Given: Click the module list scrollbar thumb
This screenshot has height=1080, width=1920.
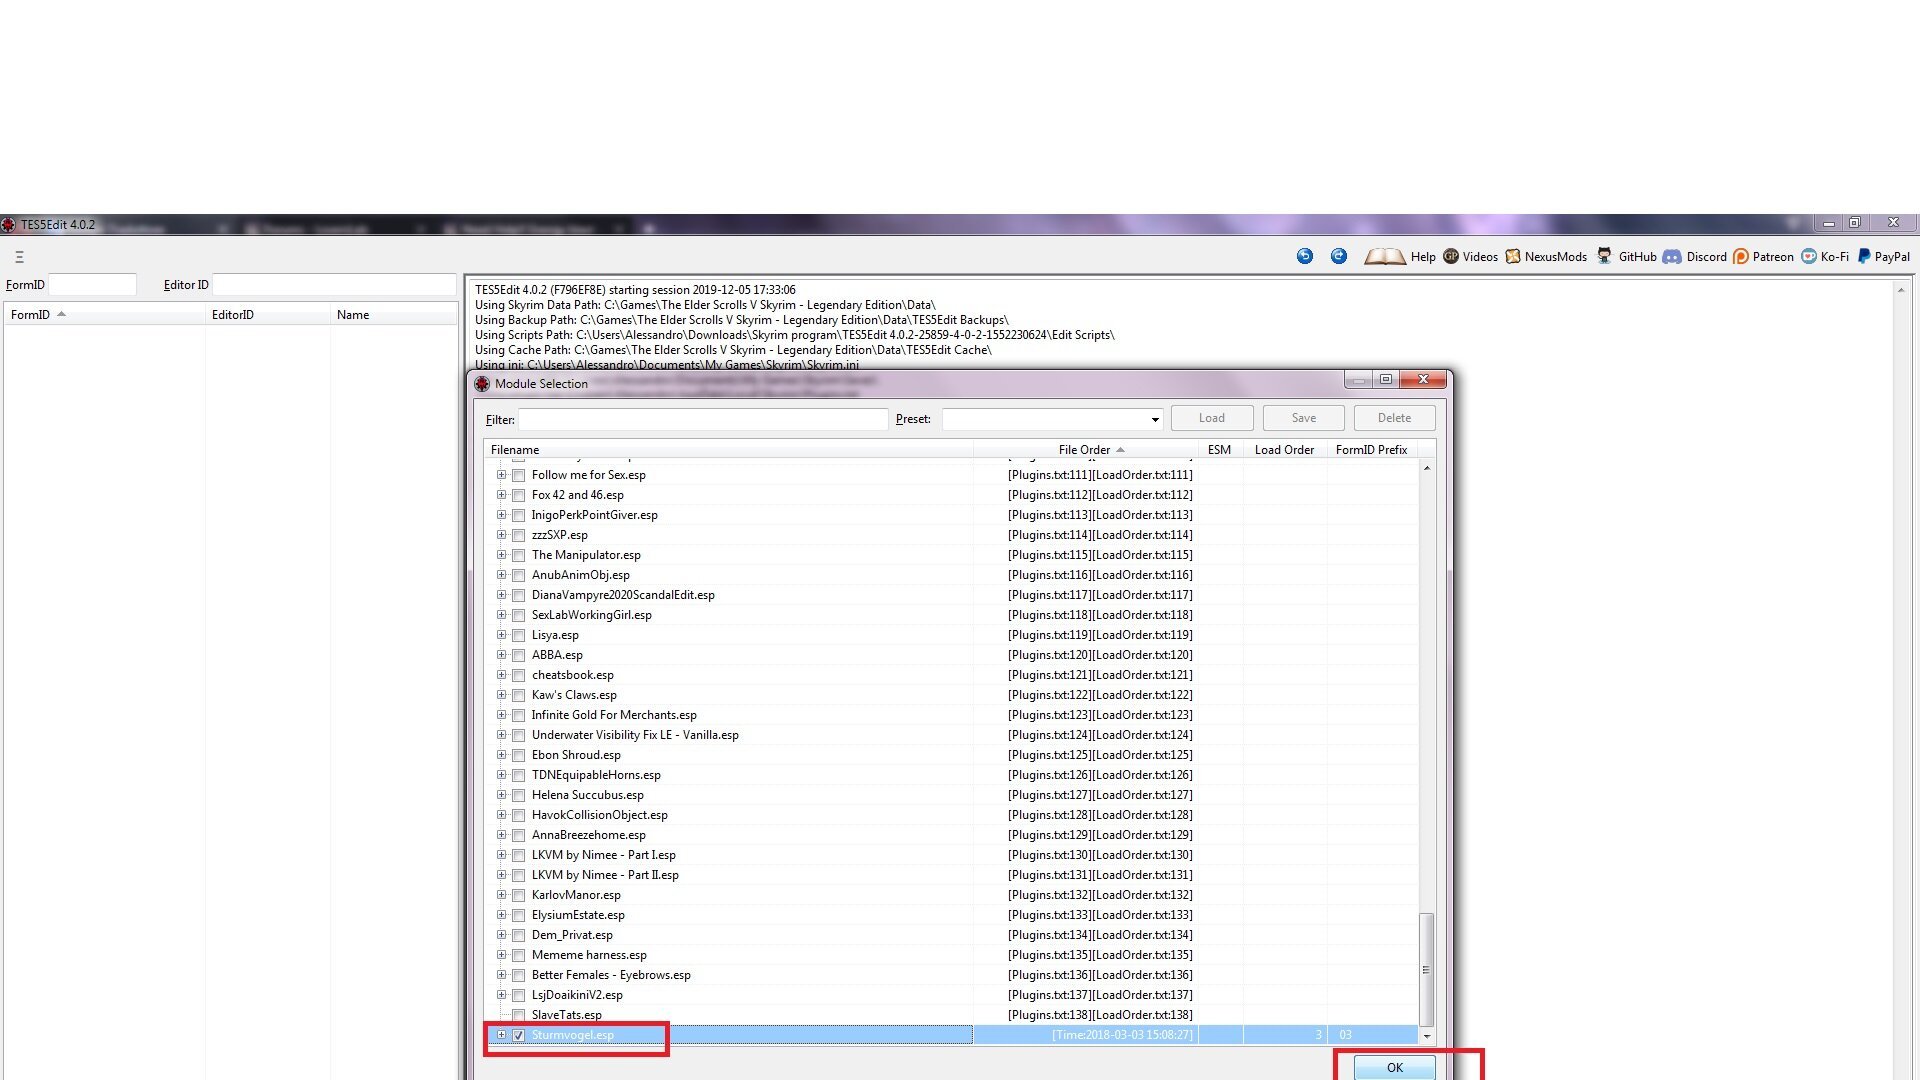Looking at the screenshot, I should [x=1426, y=969].
